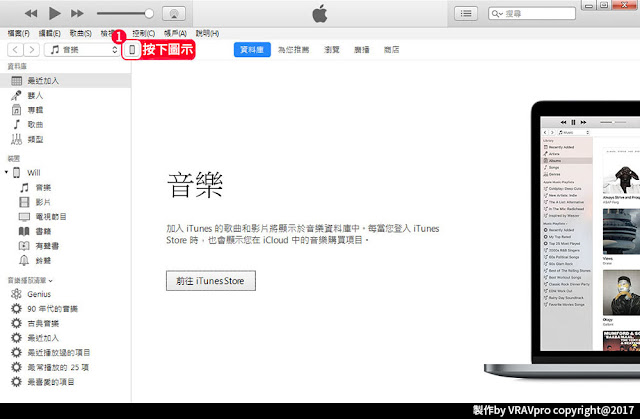Switch to the 為您推薦 tab
Viewport: 640px width, 419px height.
tap(293, 50)
